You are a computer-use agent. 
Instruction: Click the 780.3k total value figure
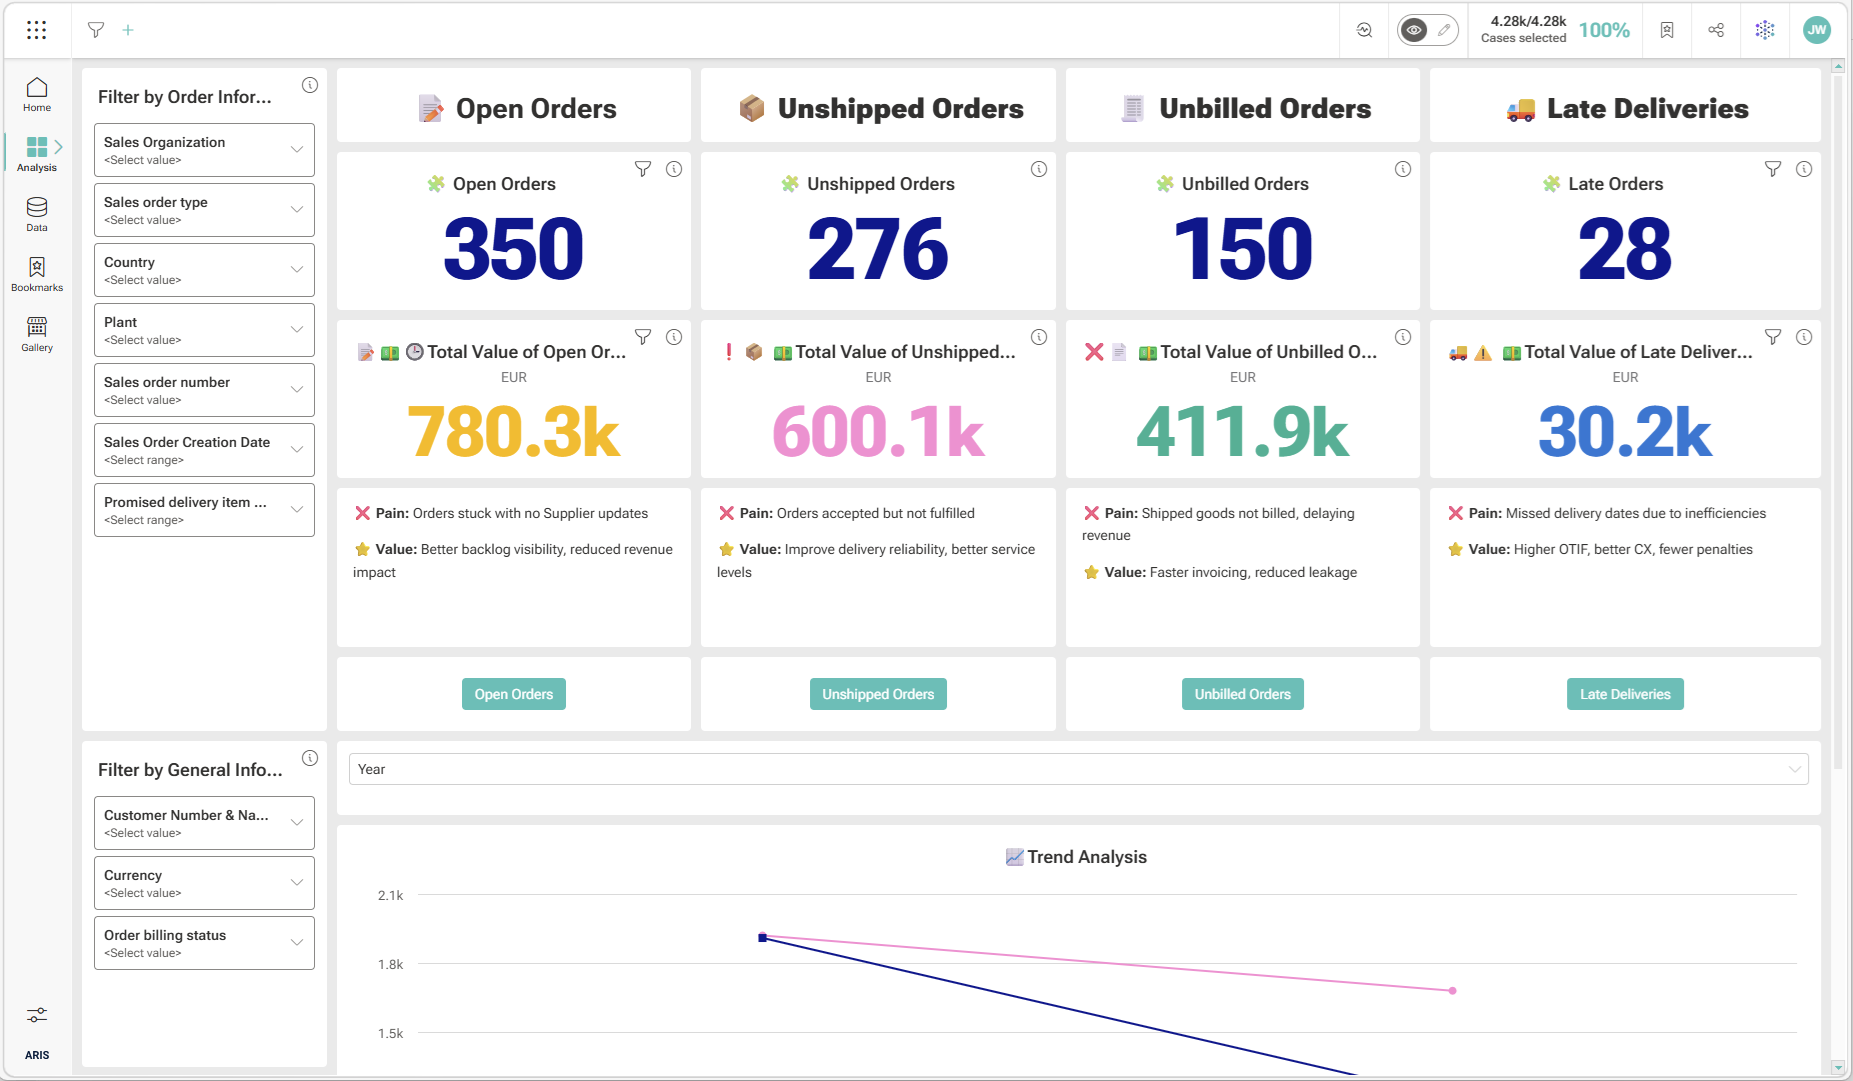click(x=514, y=432)
